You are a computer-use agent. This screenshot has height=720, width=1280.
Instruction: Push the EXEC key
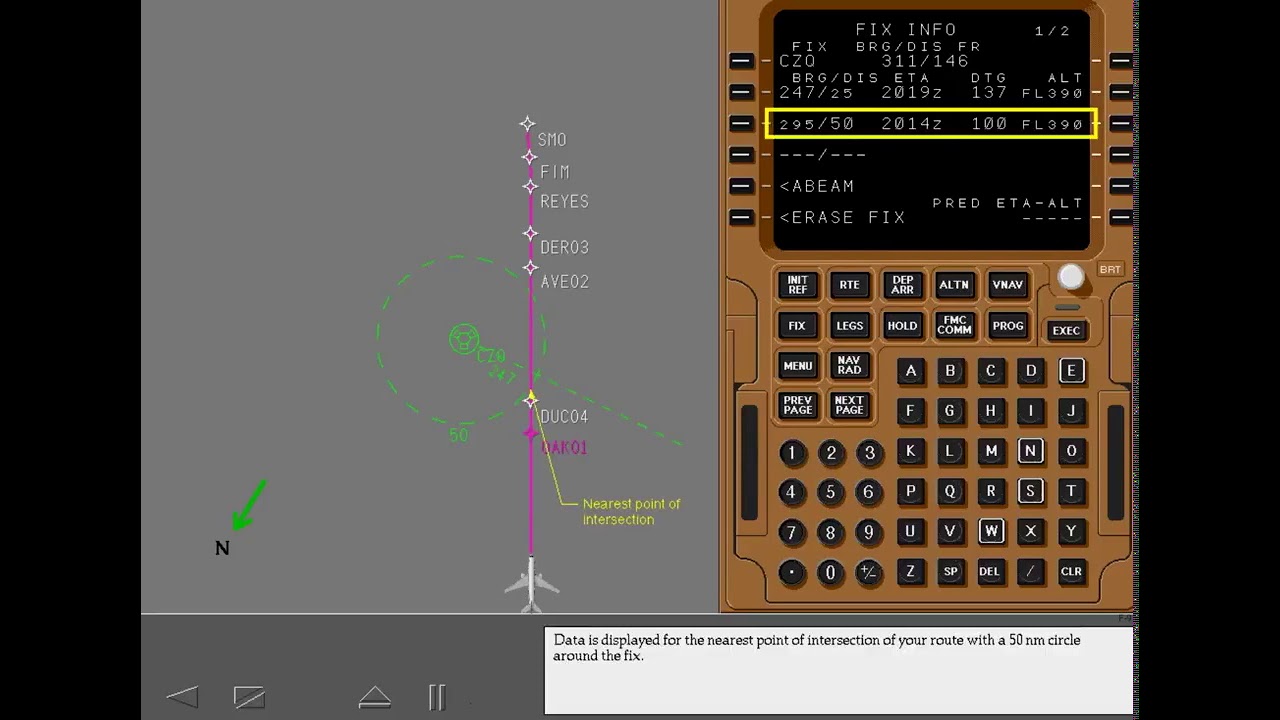1066,331
